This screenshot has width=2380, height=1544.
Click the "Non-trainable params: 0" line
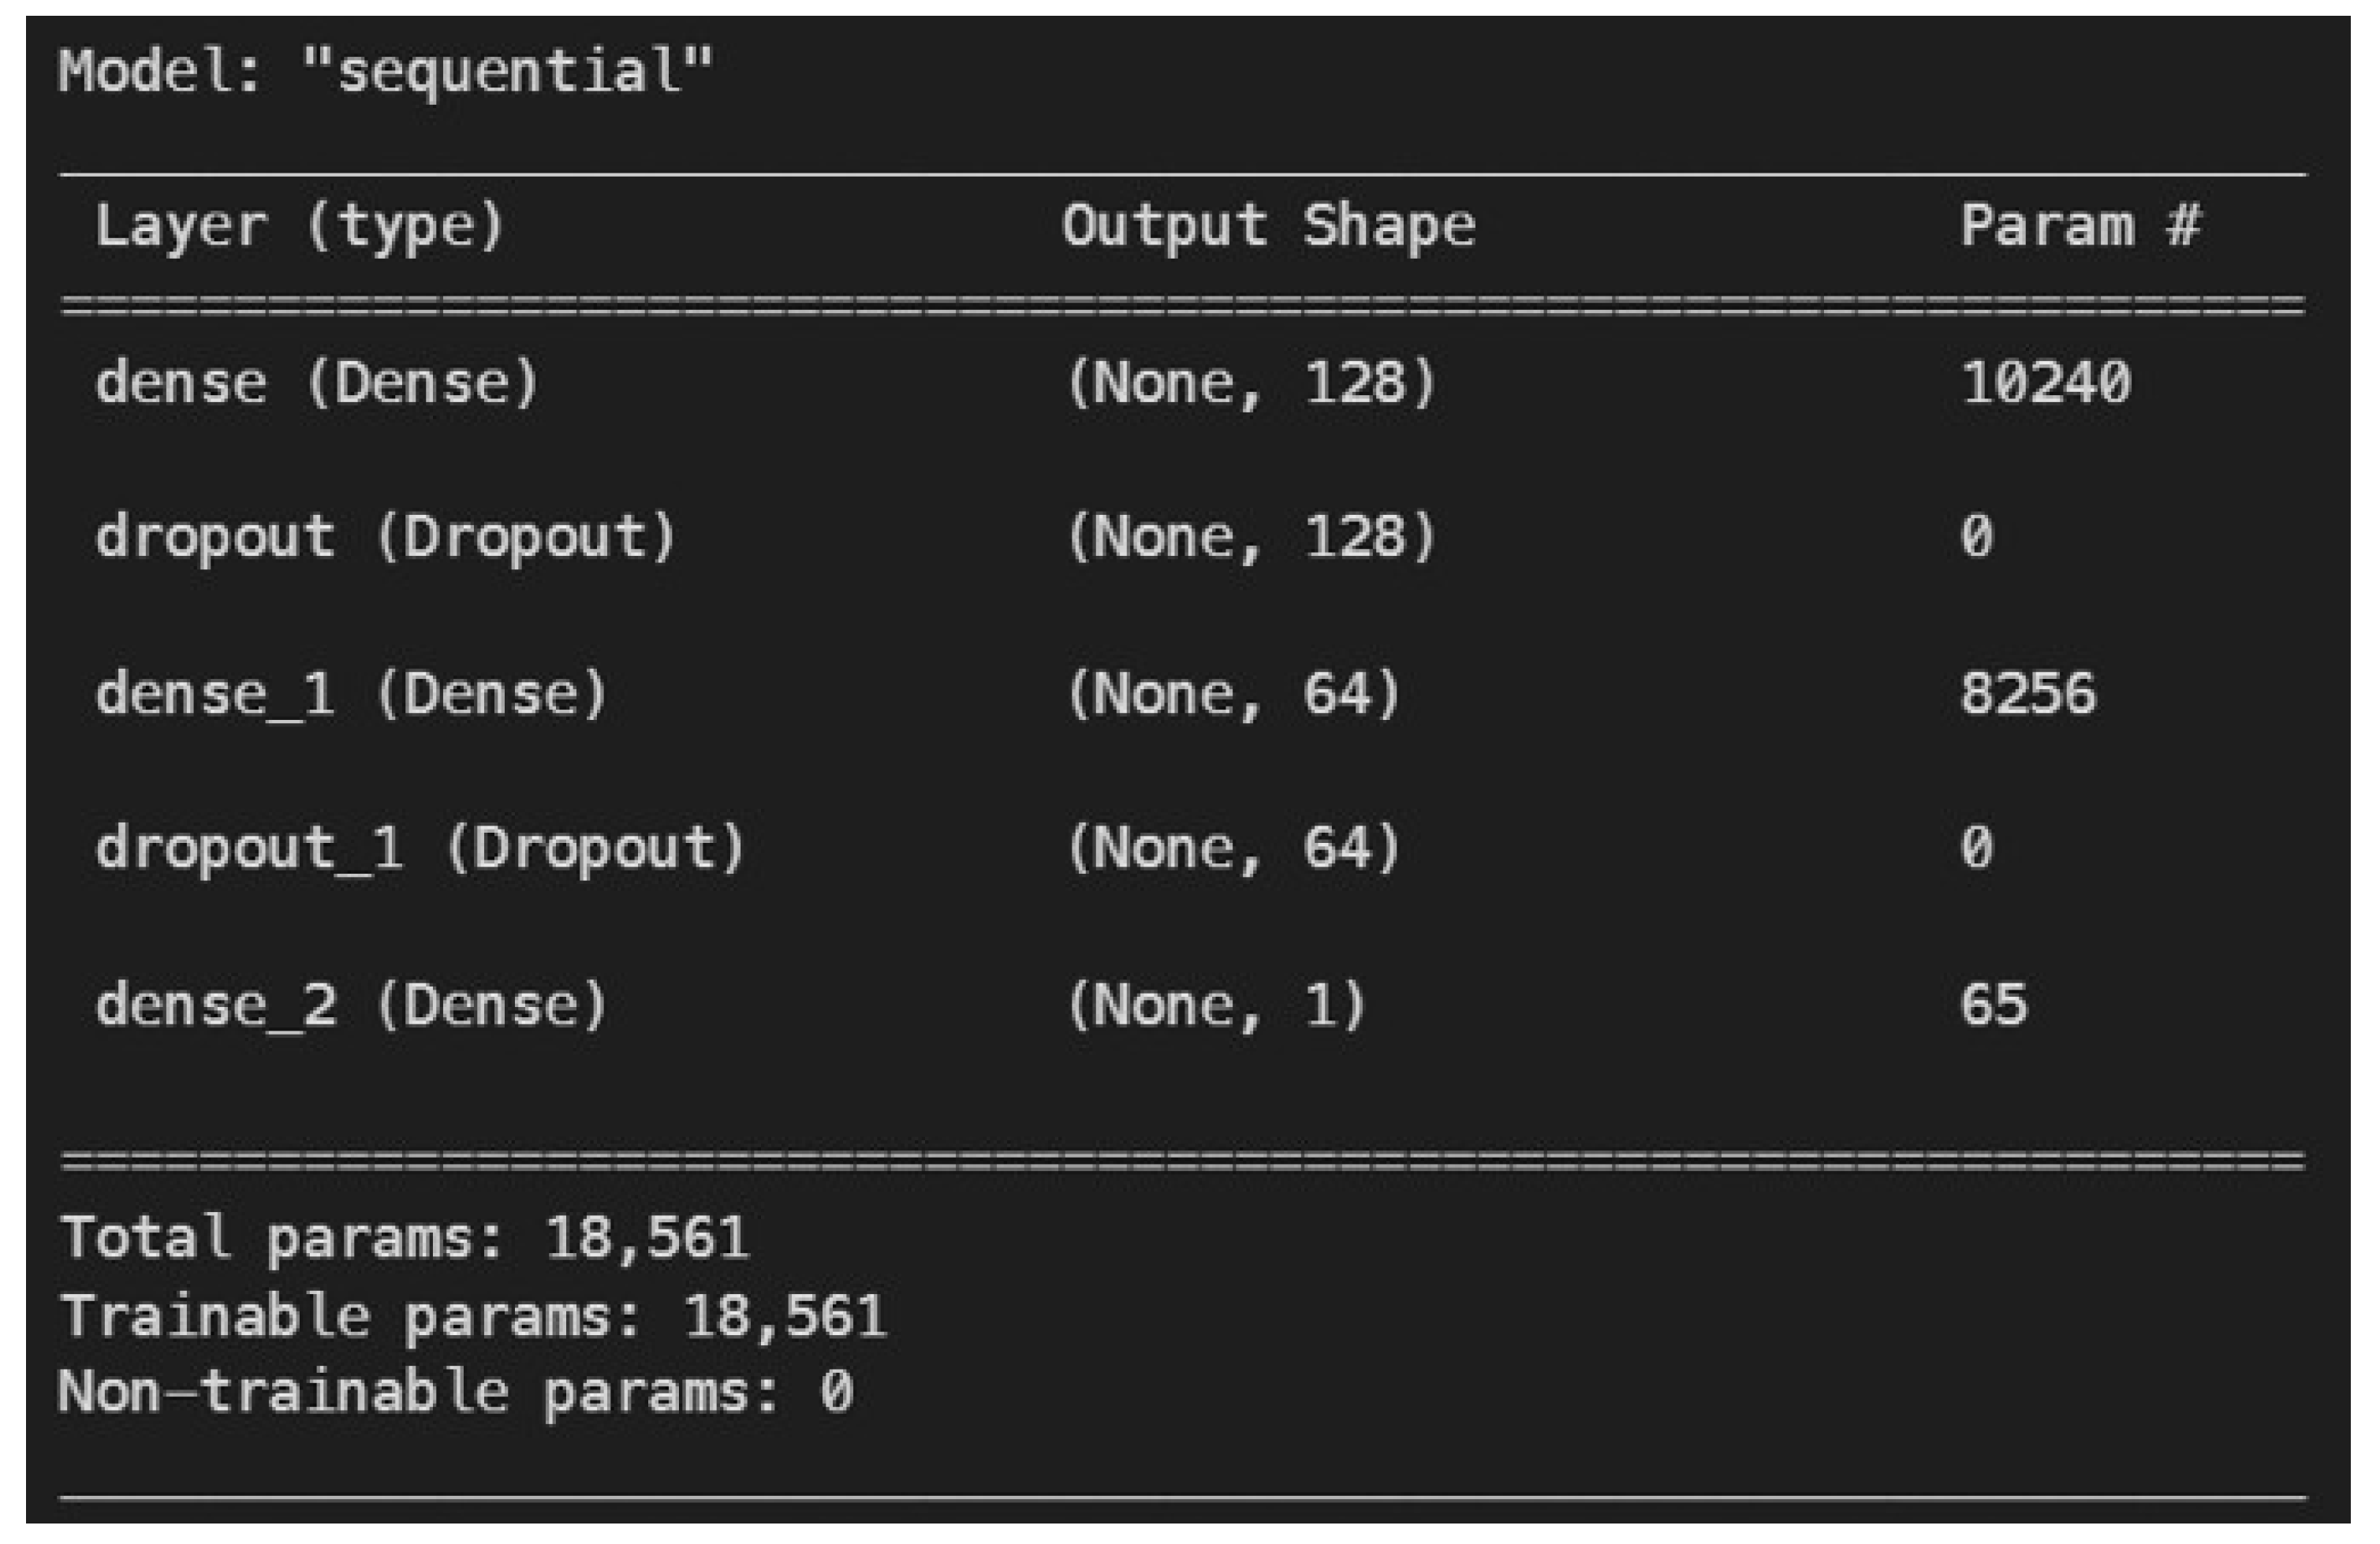(456, 1392)
